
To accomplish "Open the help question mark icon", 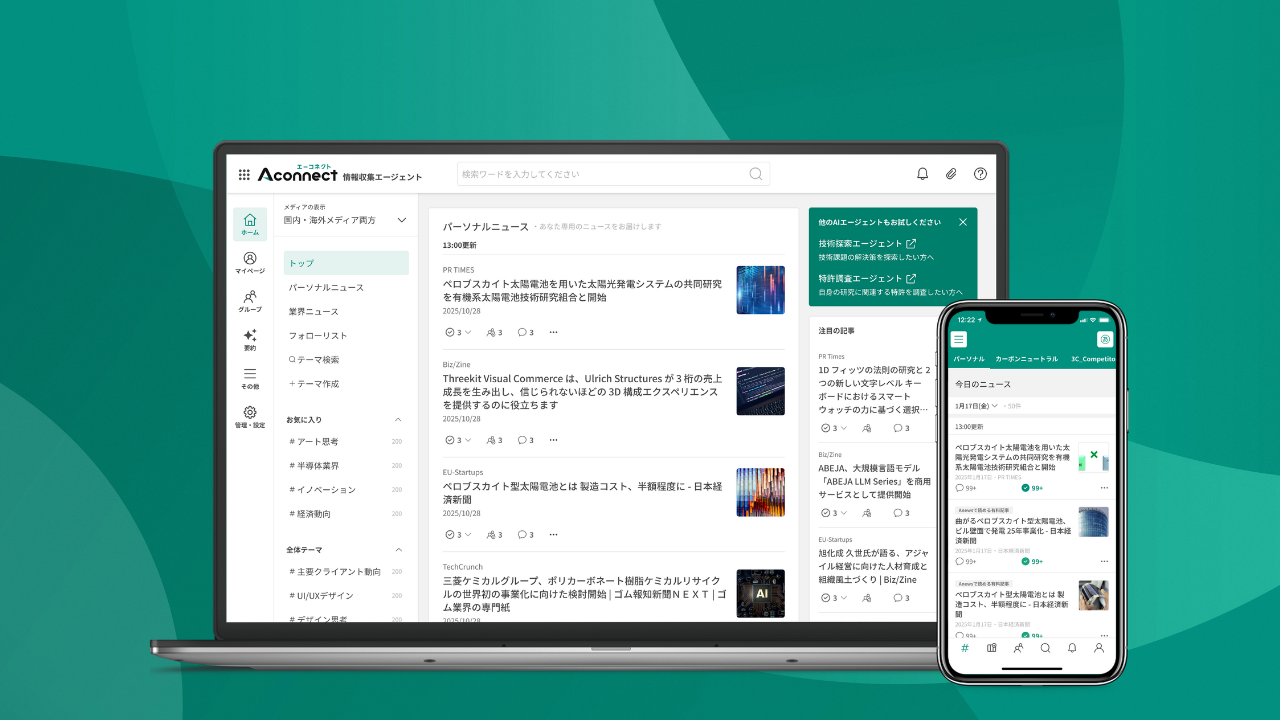I will (x=980, y=174).
